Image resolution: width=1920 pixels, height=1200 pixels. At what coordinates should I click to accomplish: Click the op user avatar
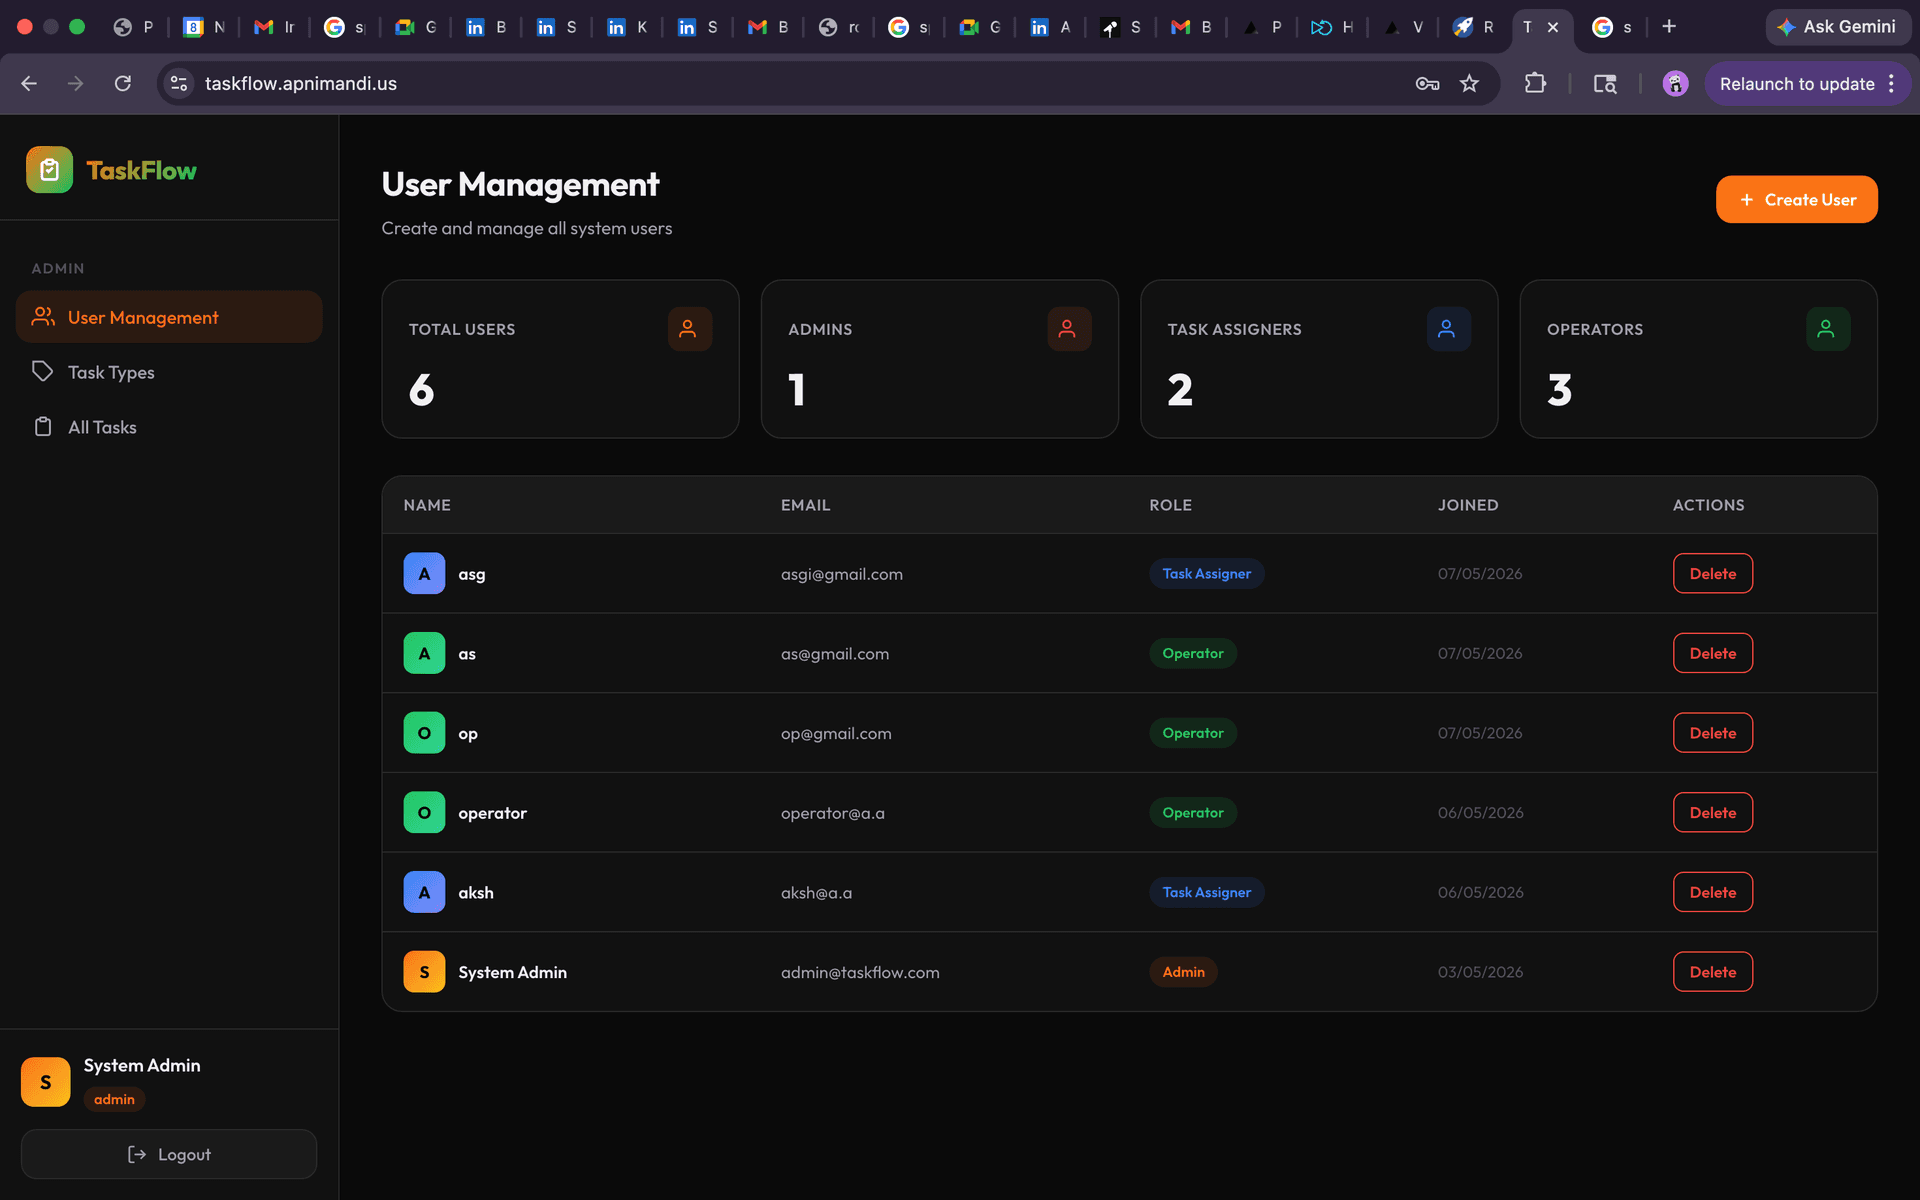pyautogui.click(x=424, y=733)
